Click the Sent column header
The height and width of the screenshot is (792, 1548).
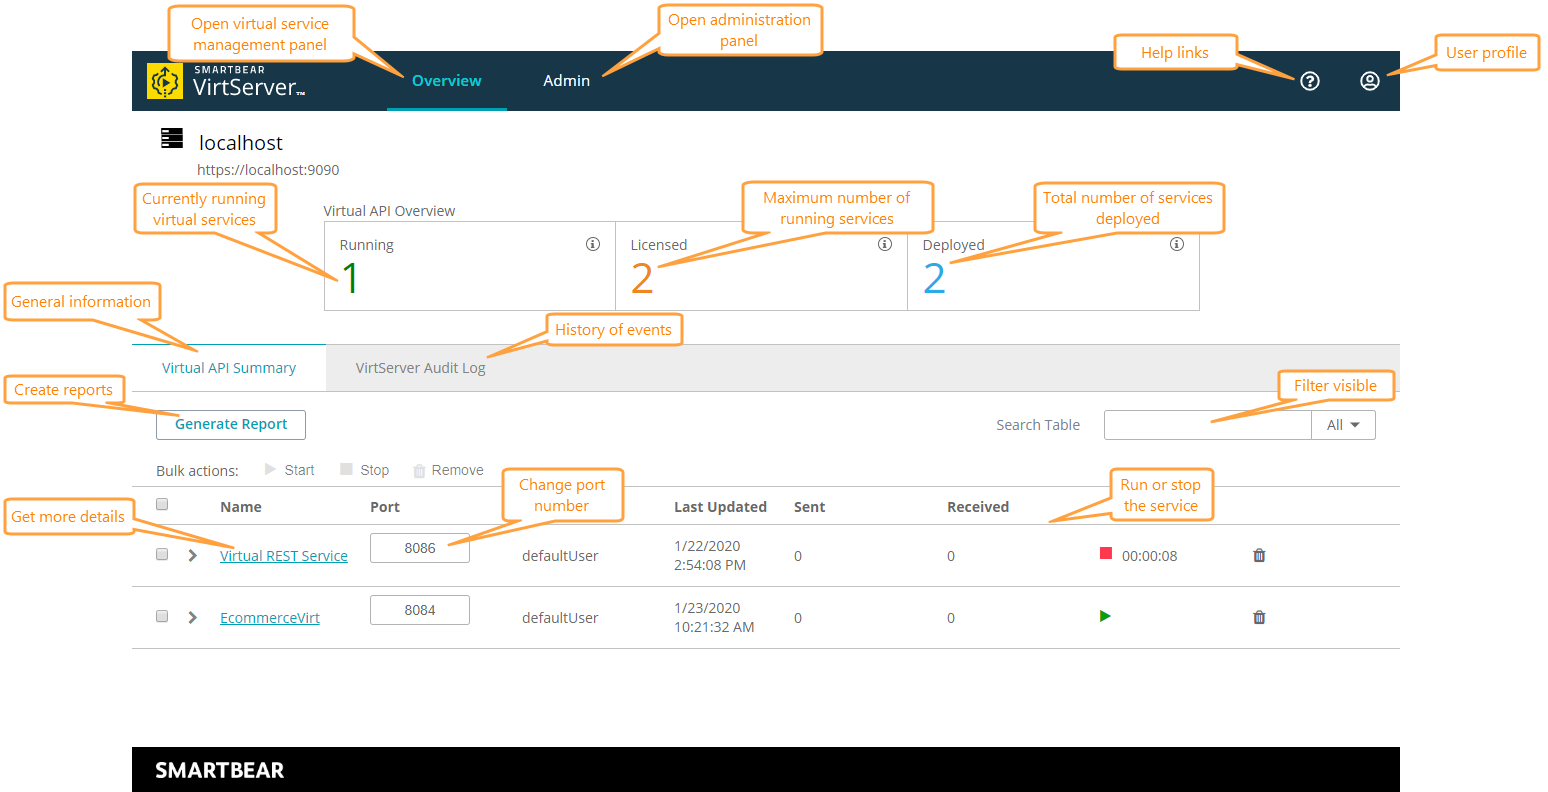pos(809,507)
